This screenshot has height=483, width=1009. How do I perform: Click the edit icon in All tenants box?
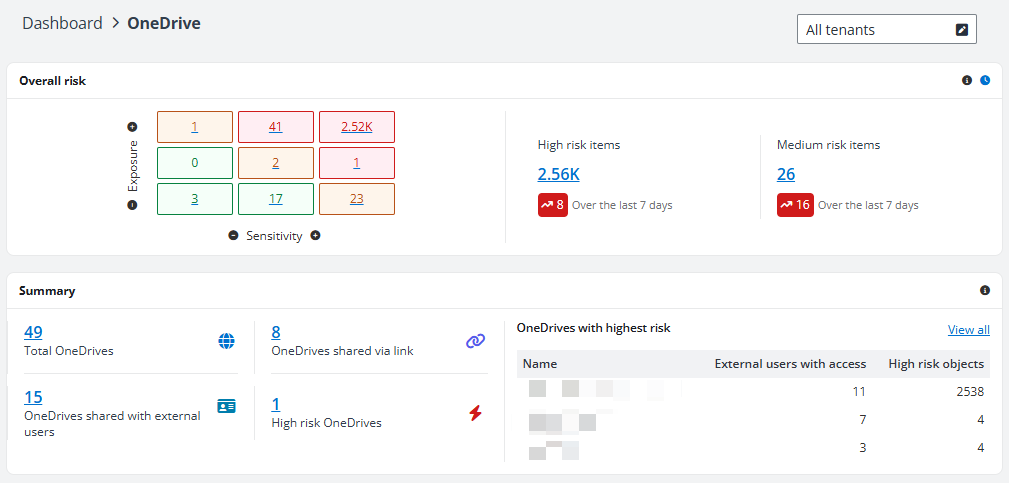pyautogui.click(x=961, y=30)
